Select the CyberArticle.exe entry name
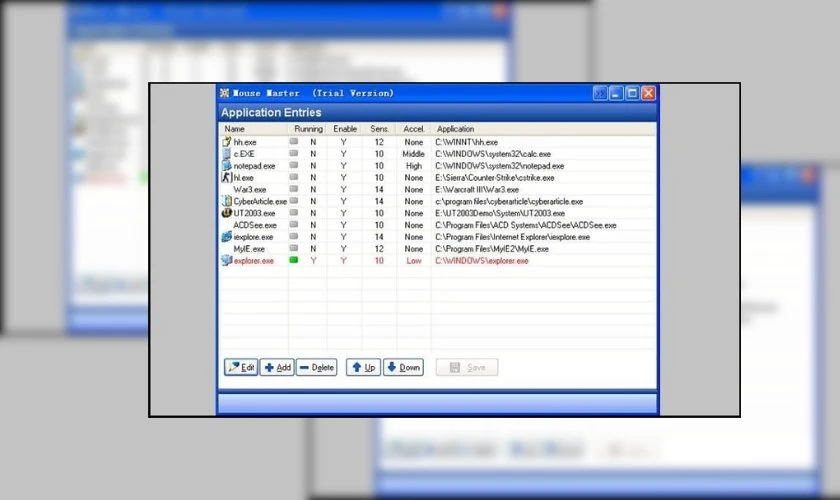840x500 pixels. click(x=260, y=202)
